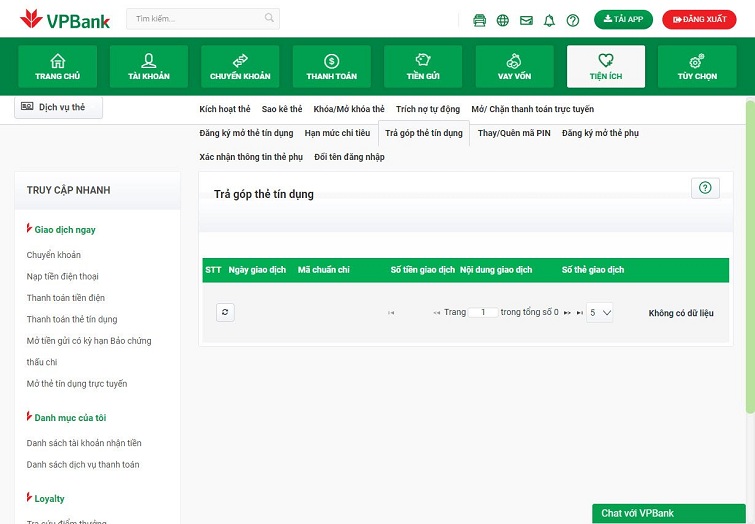This screenshot has height=524, width=755.
Task: Open help for Trả góp thẻ tín dụng
Action: coord(705,188)
